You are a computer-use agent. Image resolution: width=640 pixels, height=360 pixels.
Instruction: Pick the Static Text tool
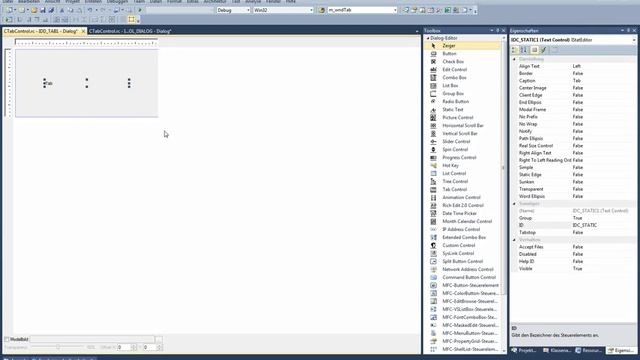463,109
